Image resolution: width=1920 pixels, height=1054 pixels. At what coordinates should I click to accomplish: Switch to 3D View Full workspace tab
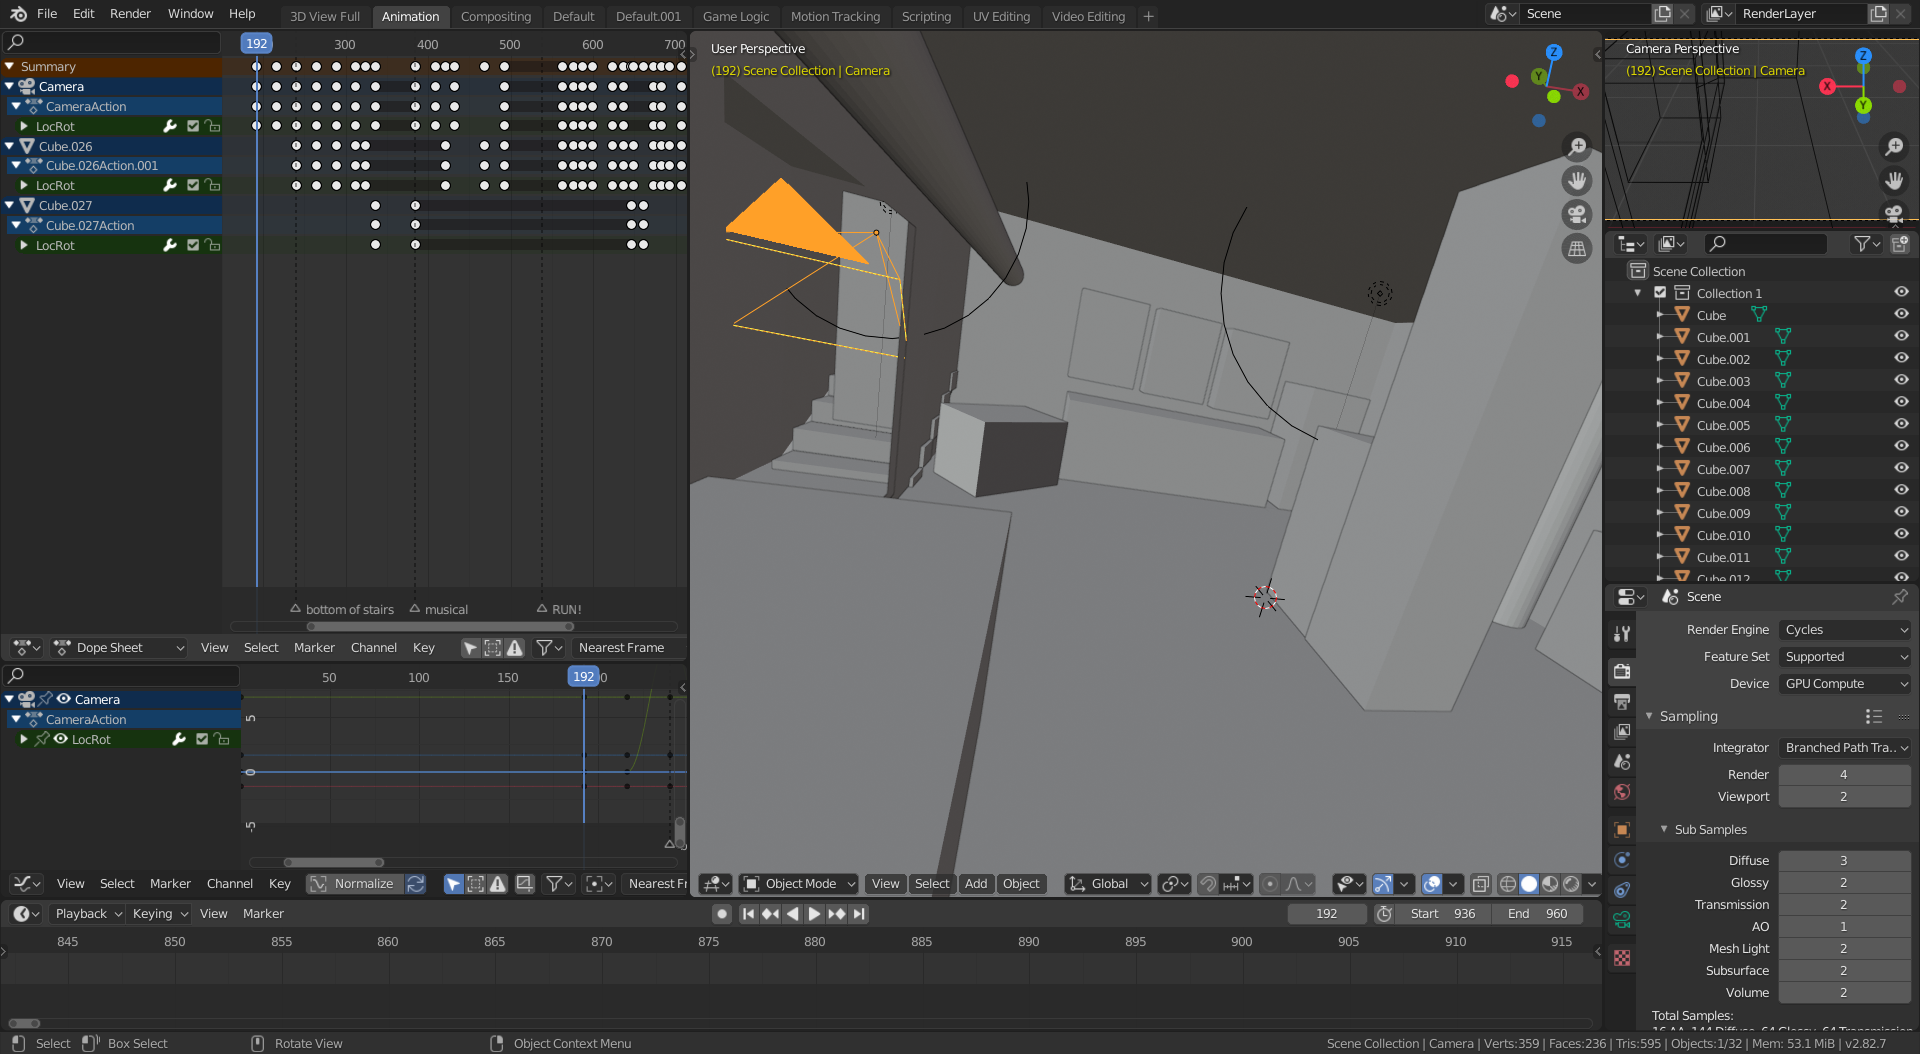coord(325,16)
